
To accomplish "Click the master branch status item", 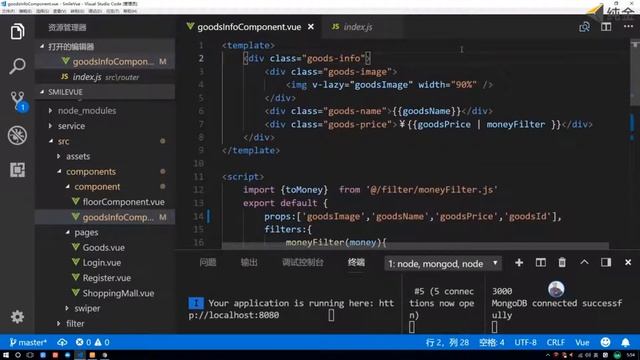I will [28, 342].
